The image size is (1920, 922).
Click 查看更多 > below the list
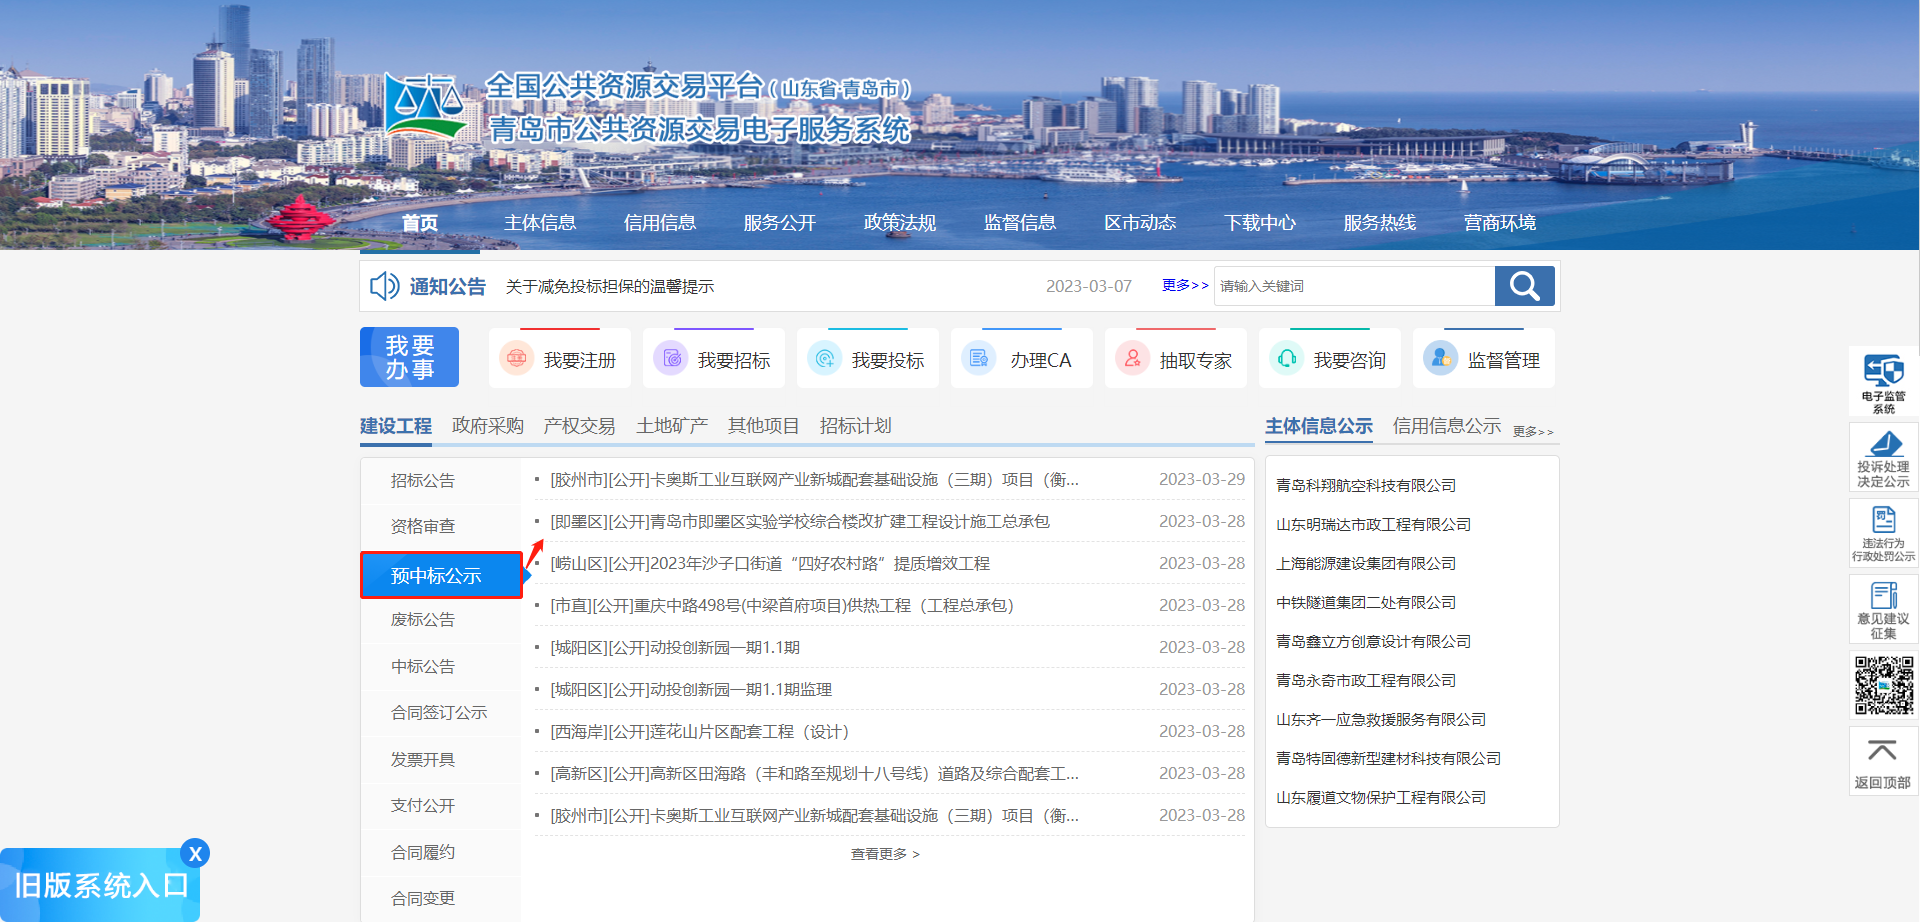[885, 854]
